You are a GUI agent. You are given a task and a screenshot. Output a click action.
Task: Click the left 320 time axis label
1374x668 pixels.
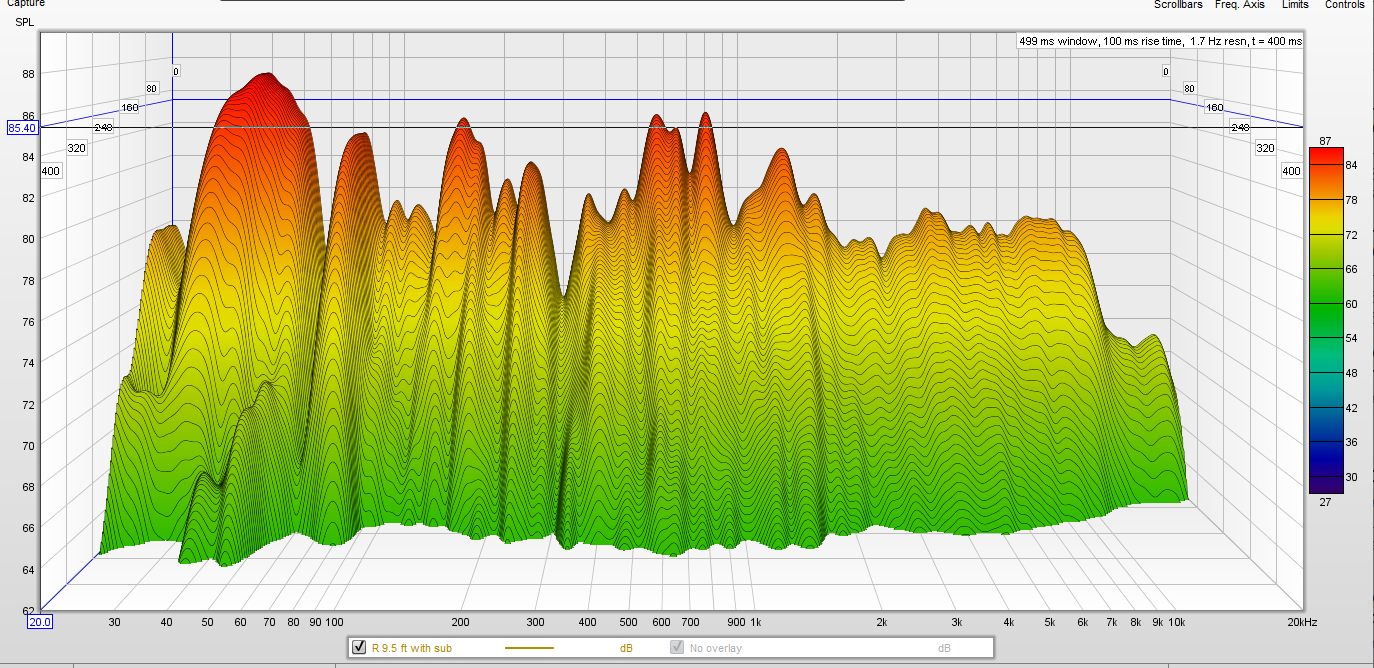pos(77,148)
